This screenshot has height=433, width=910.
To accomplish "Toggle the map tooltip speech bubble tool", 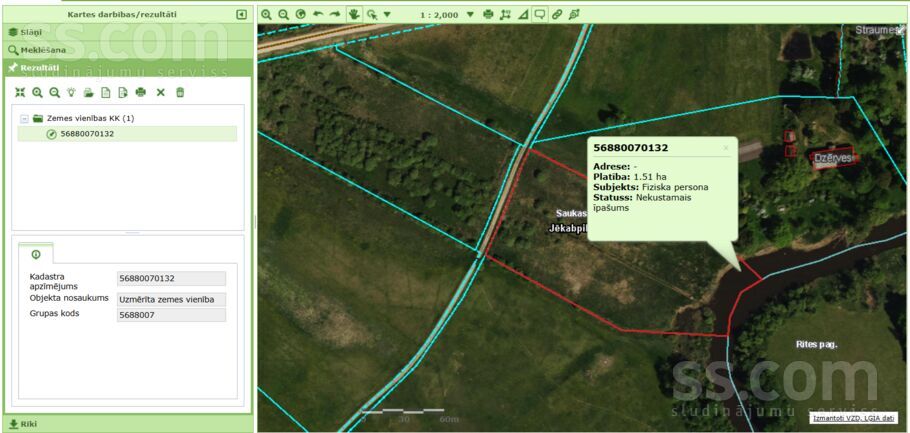I will [539, 15].
